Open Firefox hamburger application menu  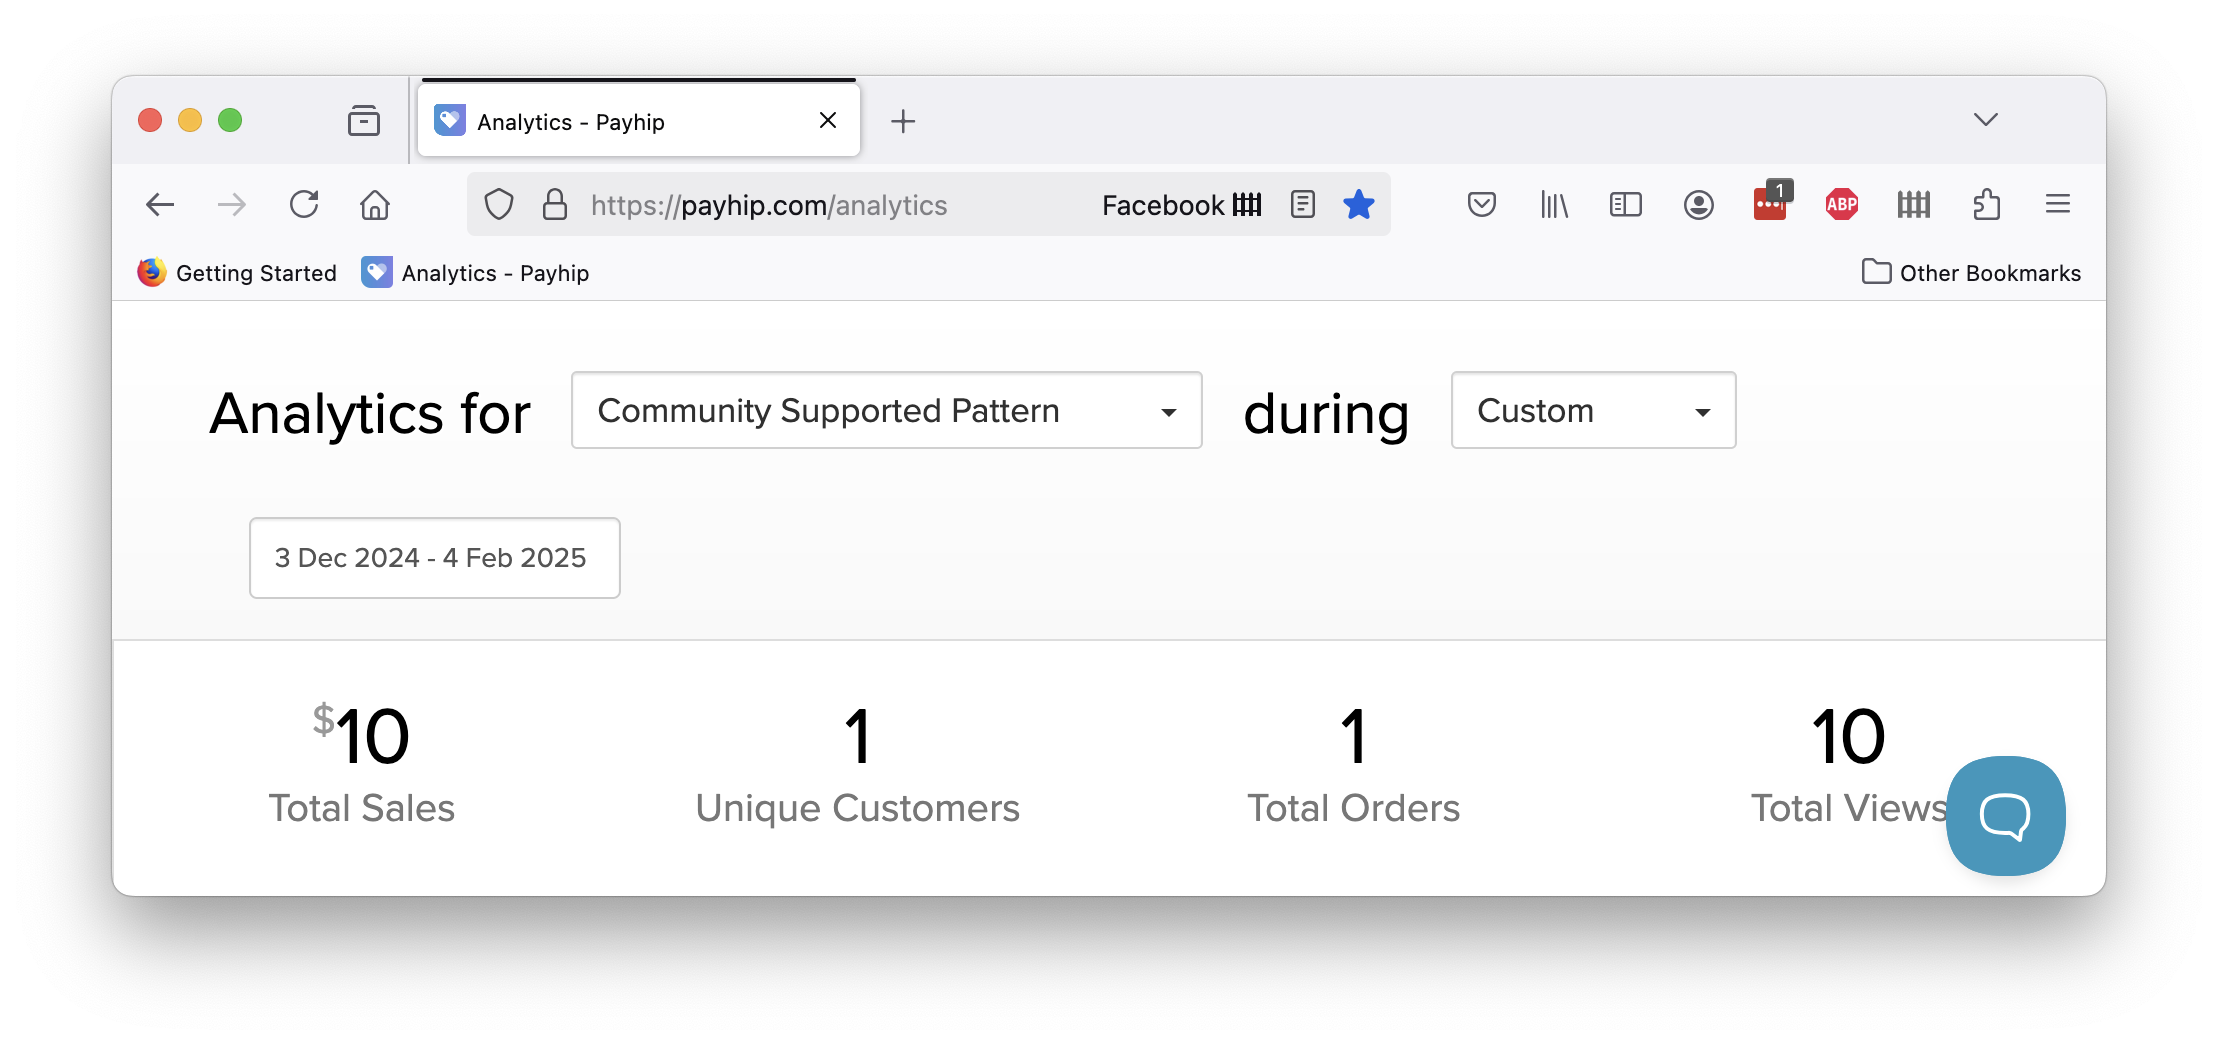tap(2057, 205)
